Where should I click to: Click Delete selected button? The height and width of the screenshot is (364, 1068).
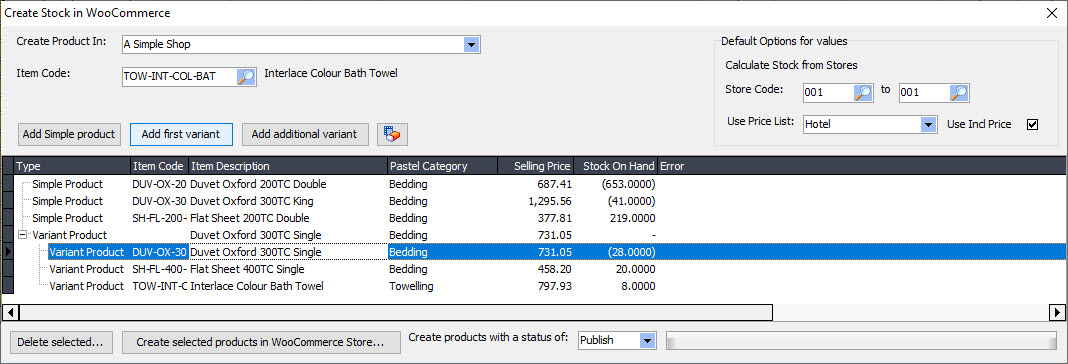point(61,342)
